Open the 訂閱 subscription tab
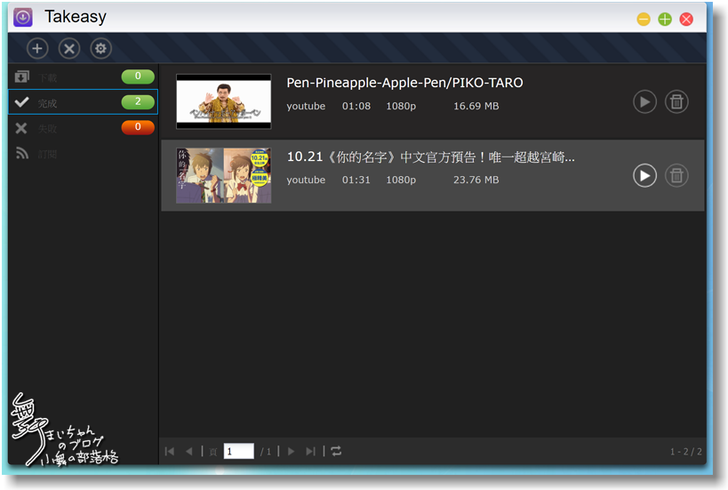The width and height of the screenshot is (728, 490). pyautogui.click(x=83, y=153)
